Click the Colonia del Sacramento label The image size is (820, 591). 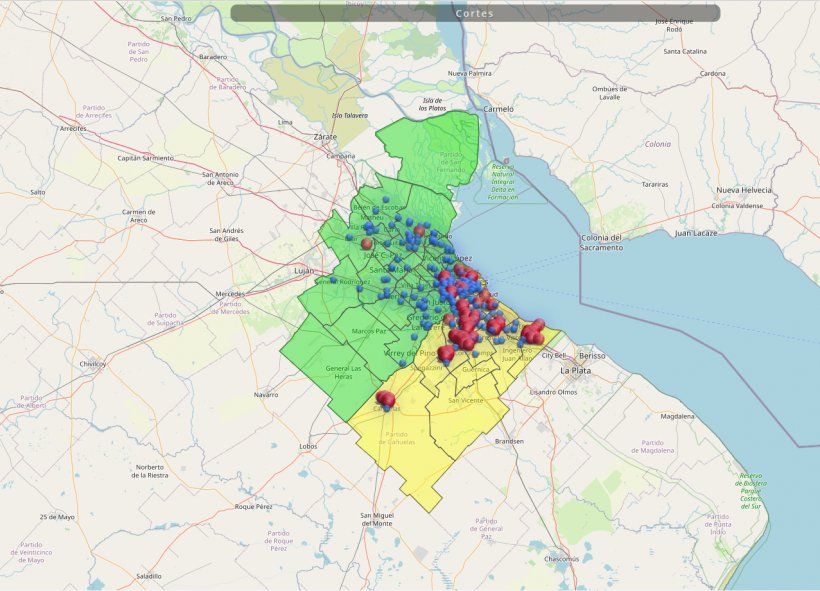(601, 243)
